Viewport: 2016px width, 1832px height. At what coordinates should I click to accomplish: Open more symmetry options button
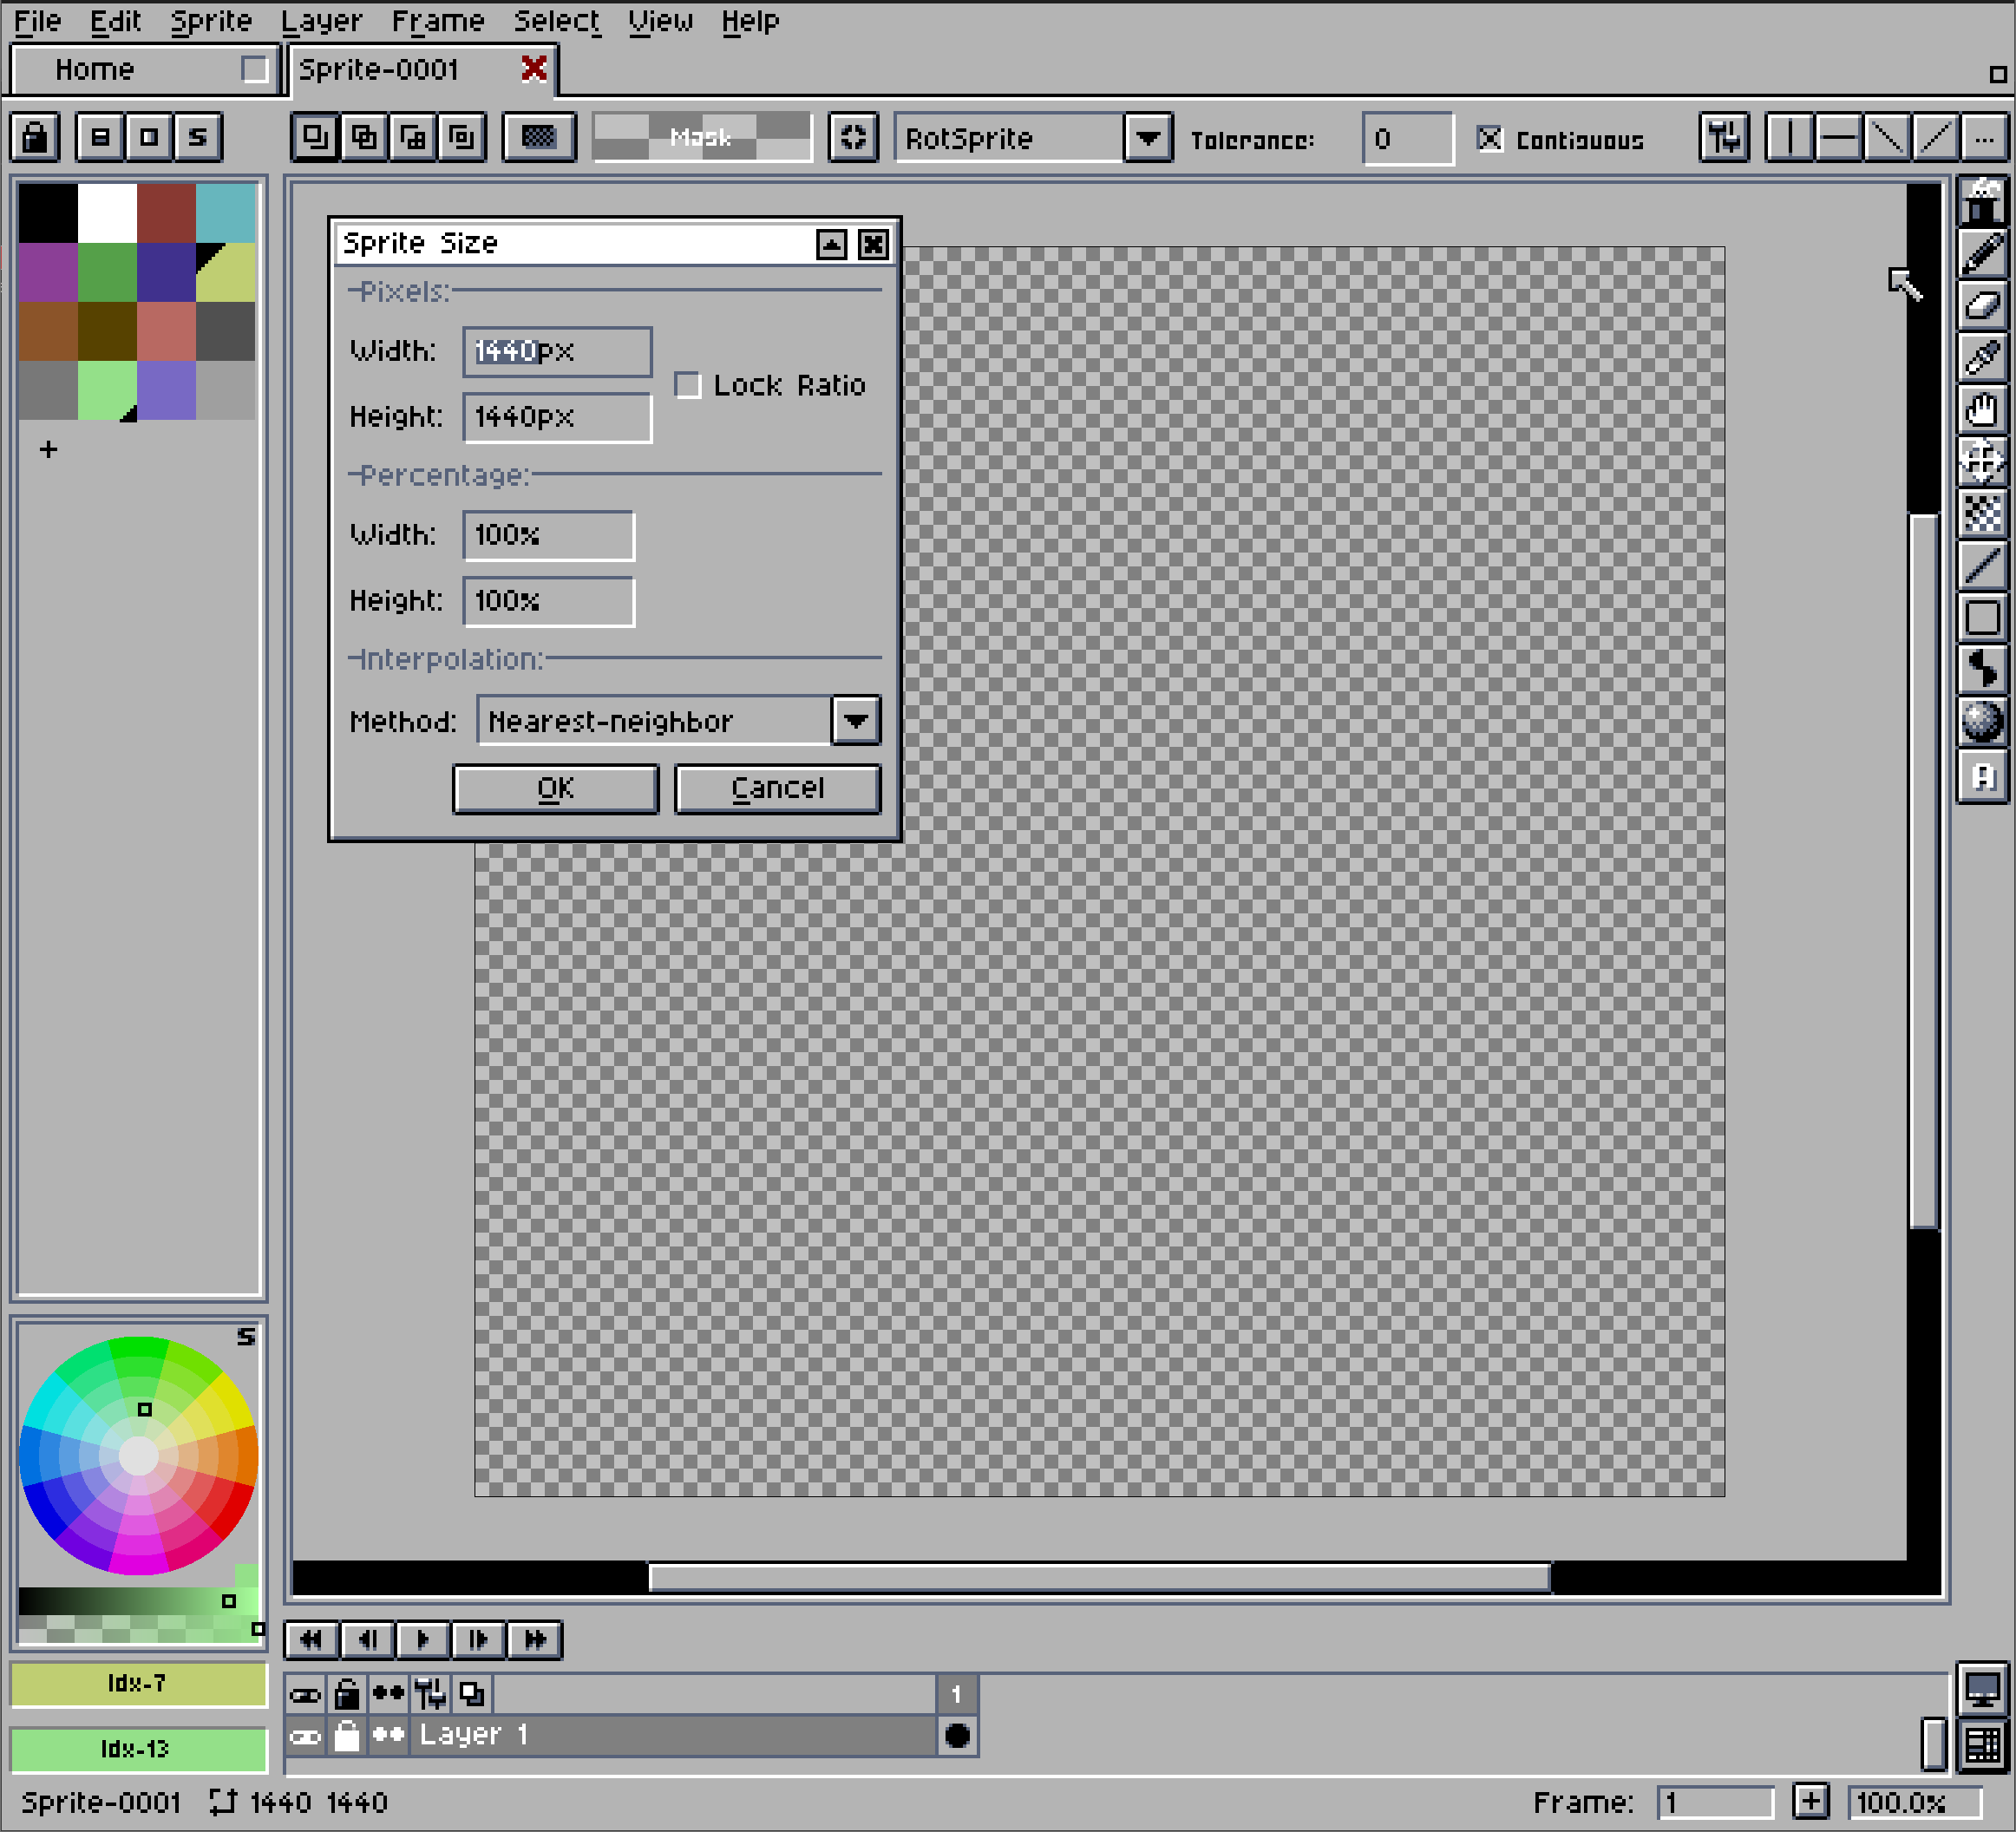(x=1985, y=138)
